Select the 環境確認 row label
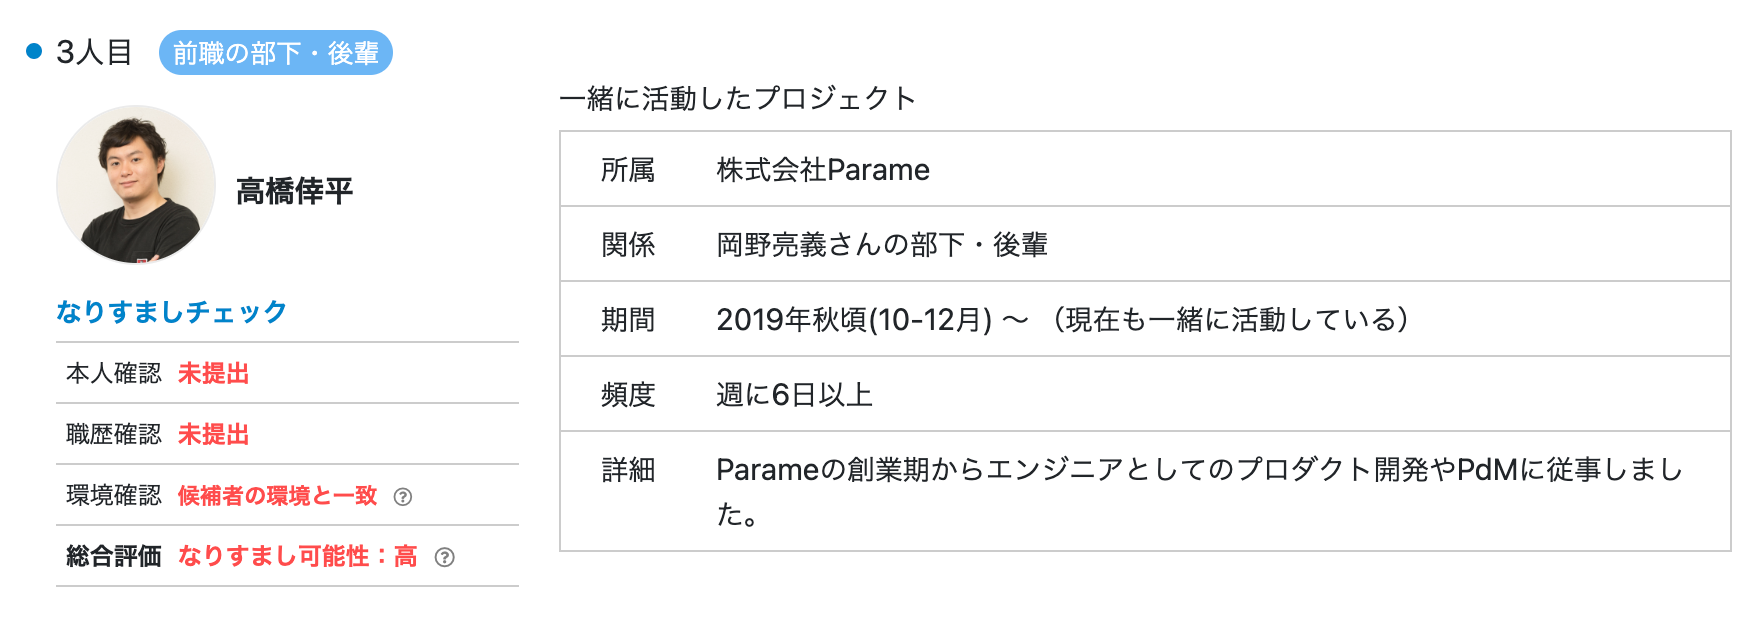 click(114, 496)
